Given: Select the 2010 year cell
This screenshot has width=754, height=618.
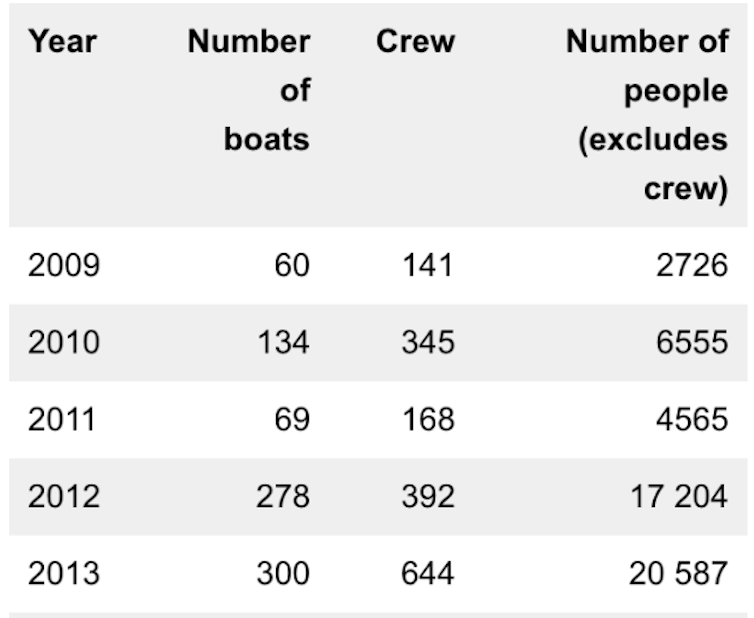Looking at the screenshot, I should pyautogui.click(x=64, y=342).
